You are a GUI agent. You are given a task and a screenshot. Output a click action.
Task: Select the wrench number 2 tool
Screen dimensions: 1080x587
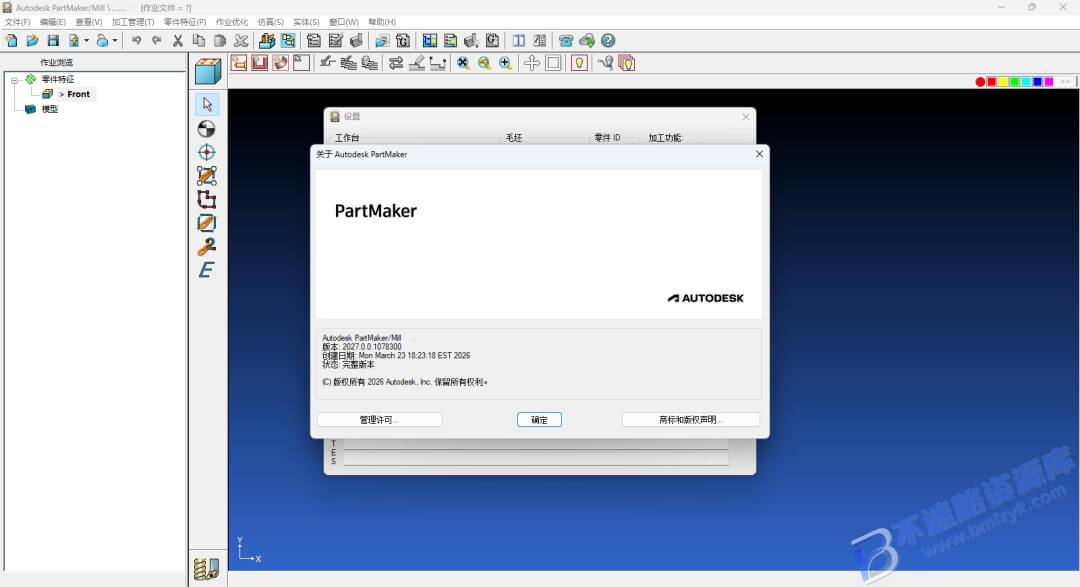tap(207, 246)
